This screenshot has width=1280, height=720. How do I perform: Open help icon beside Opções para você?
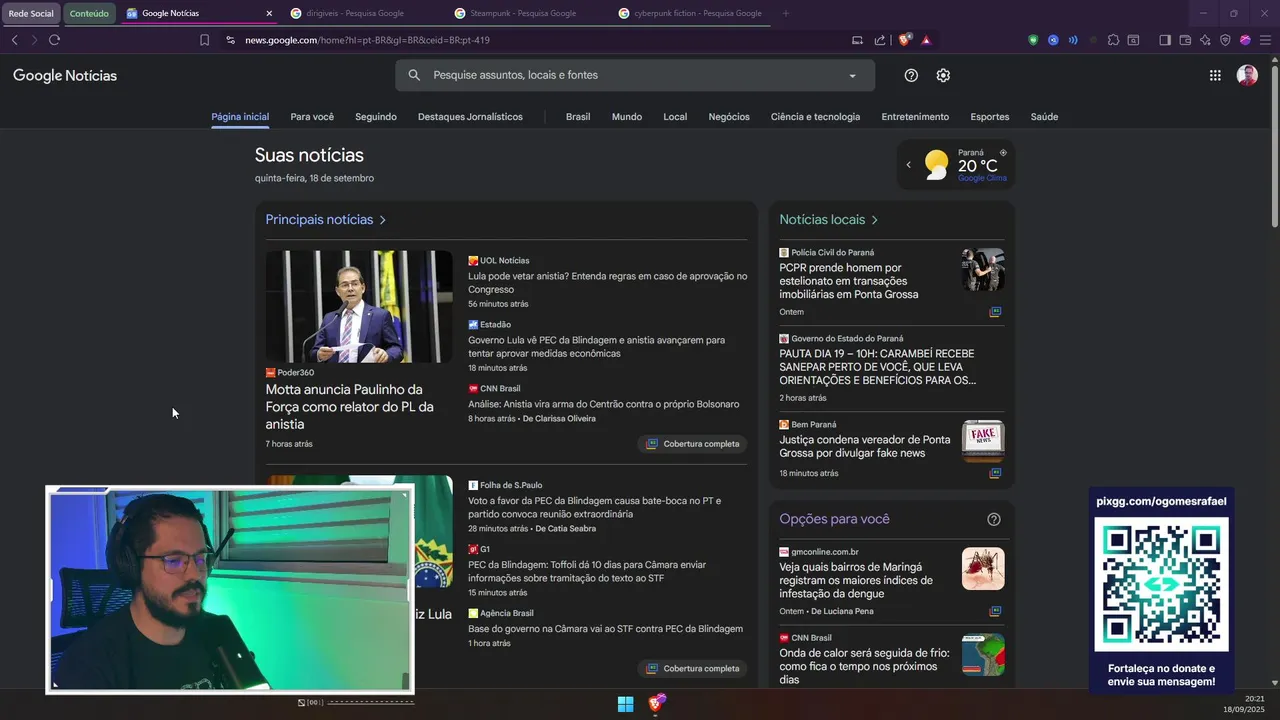click(x=994, y=519)
